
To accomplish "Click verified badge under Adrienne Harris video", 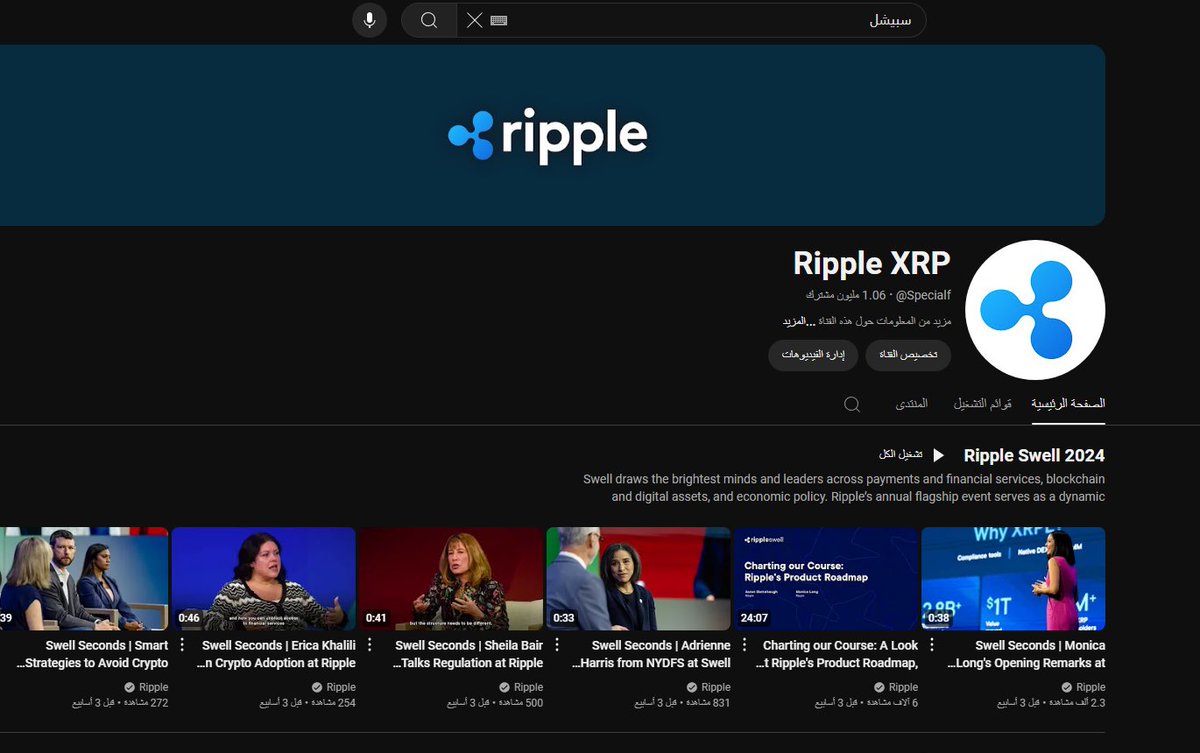I will coord(692,687).
